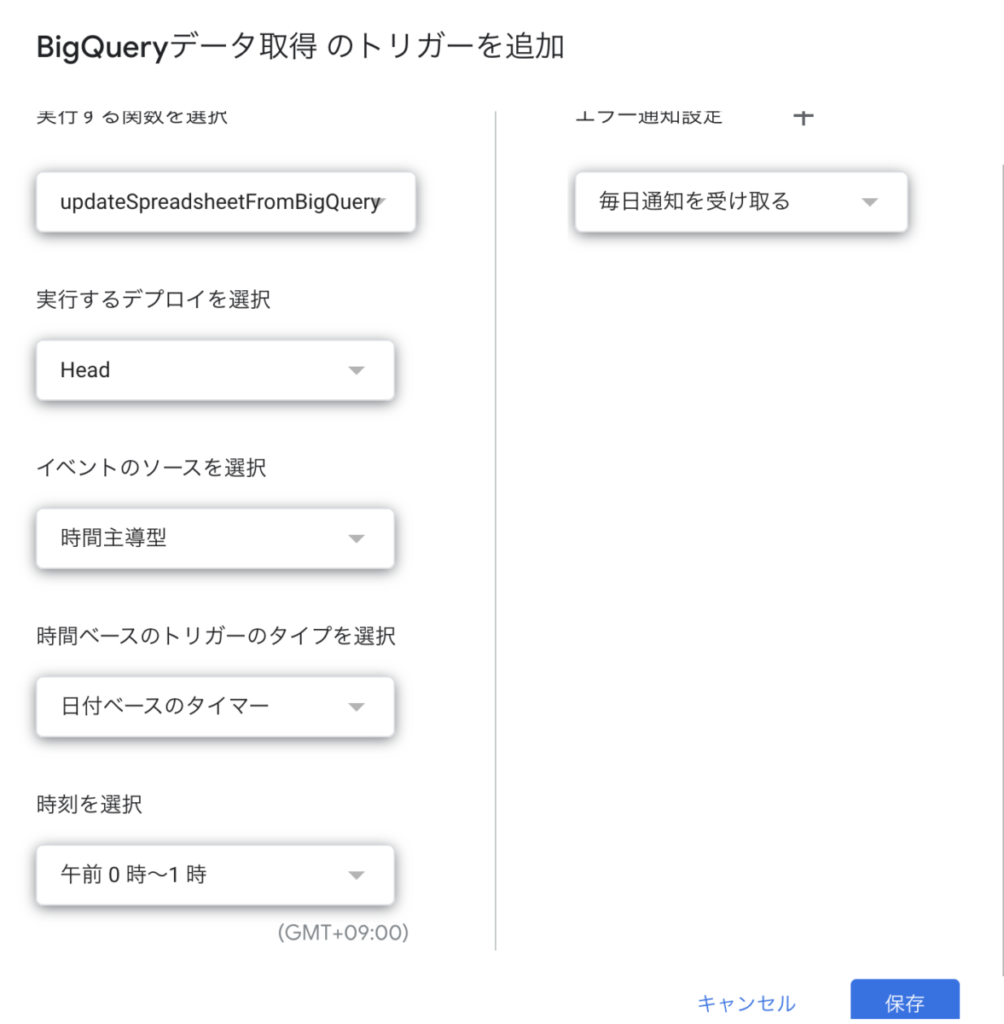Click the キャンセル link
This screenshot has height=1024, width=1004.
point(746,1003)
